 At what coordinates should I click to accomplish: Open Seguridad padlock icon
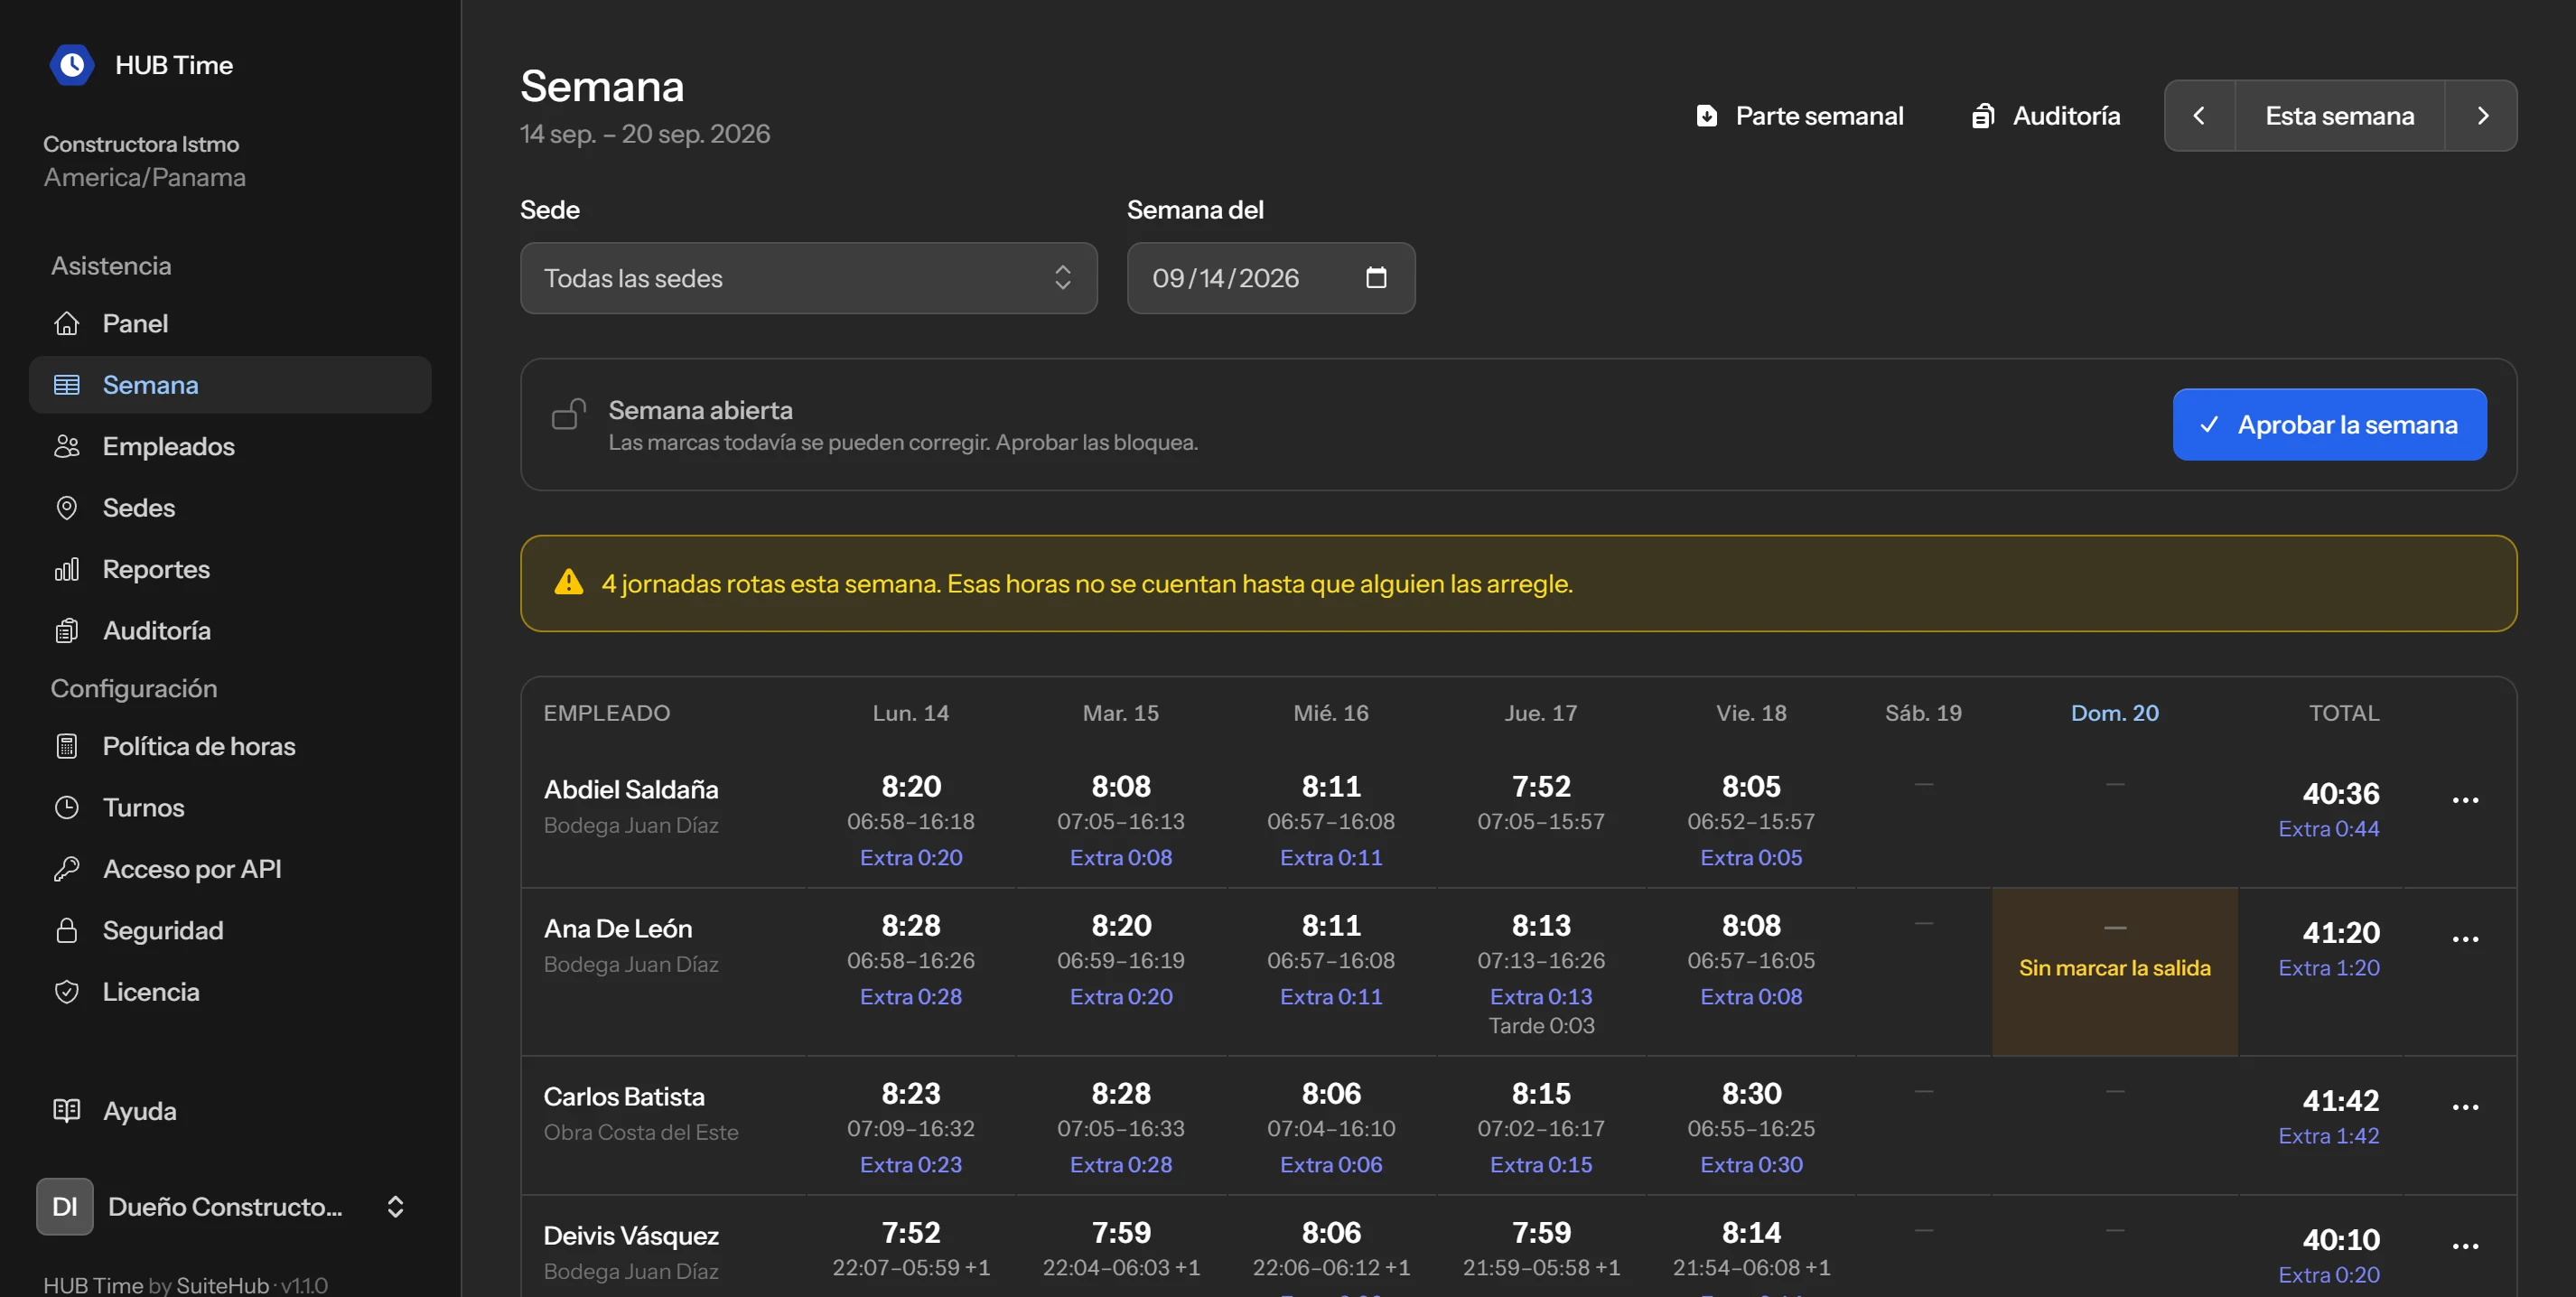[67, 930]
